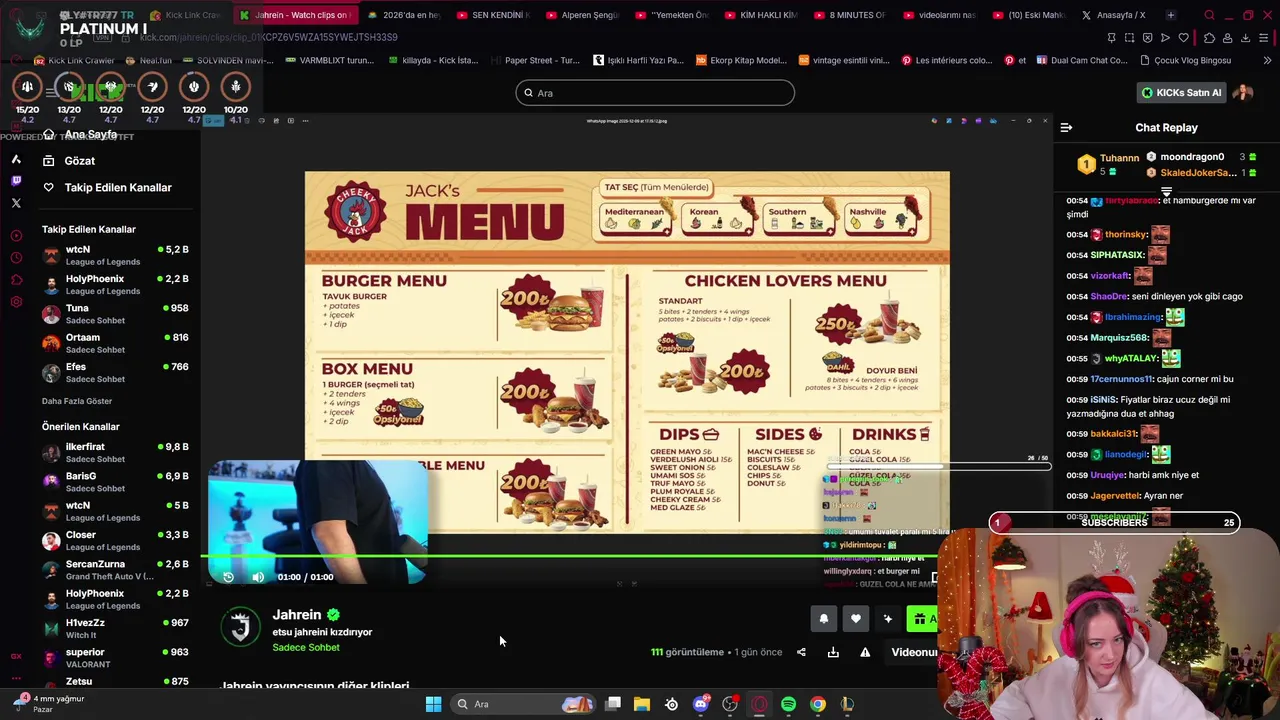The height and width of the screenshot is (720, 1280).
Task: Open the Windows Start menu
Action: click(433, 704)
